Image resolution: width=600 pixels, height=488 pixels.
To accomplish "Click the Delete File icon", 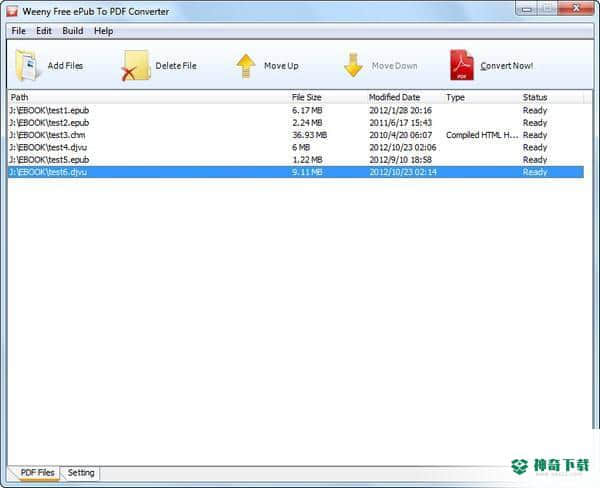I will [x=135, y=65].
